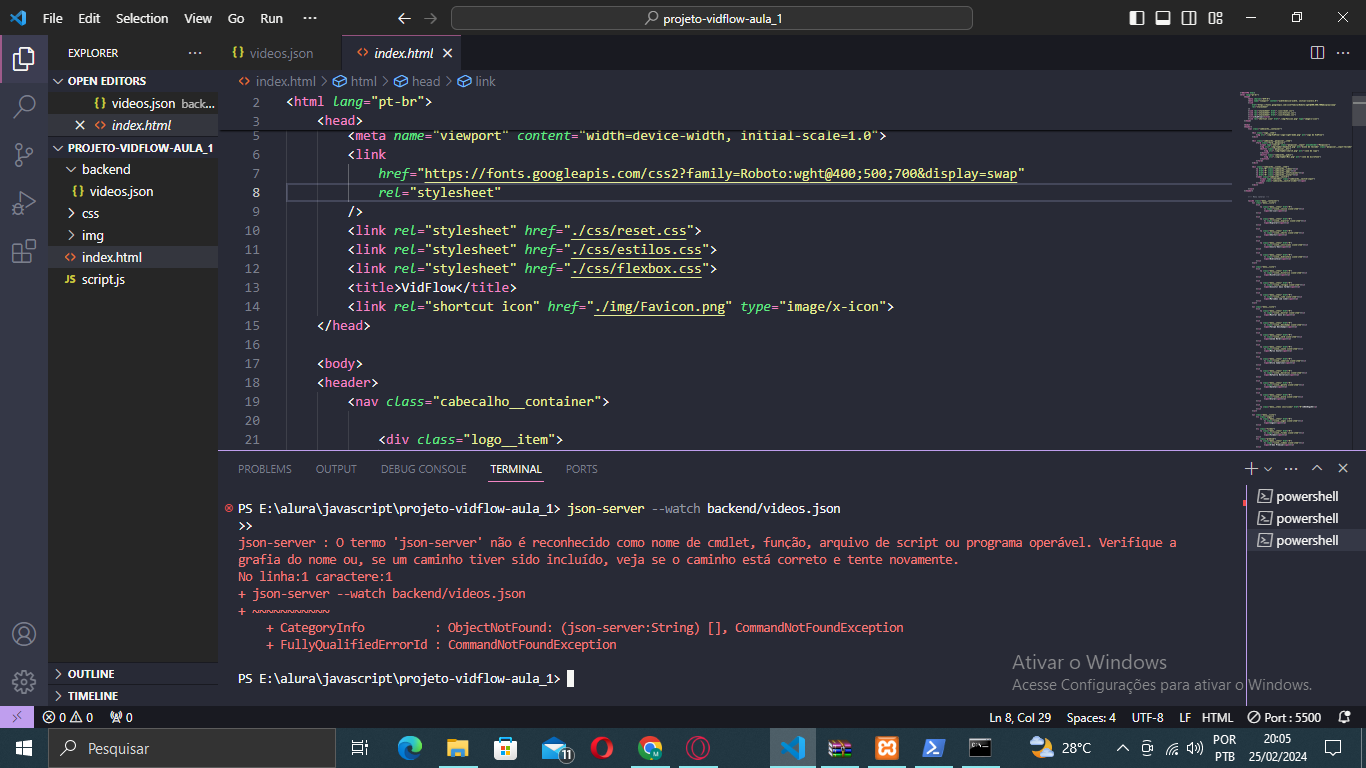Select index.html in the file tree
Screen dimensions: 1366x768
tap(133, 257)
